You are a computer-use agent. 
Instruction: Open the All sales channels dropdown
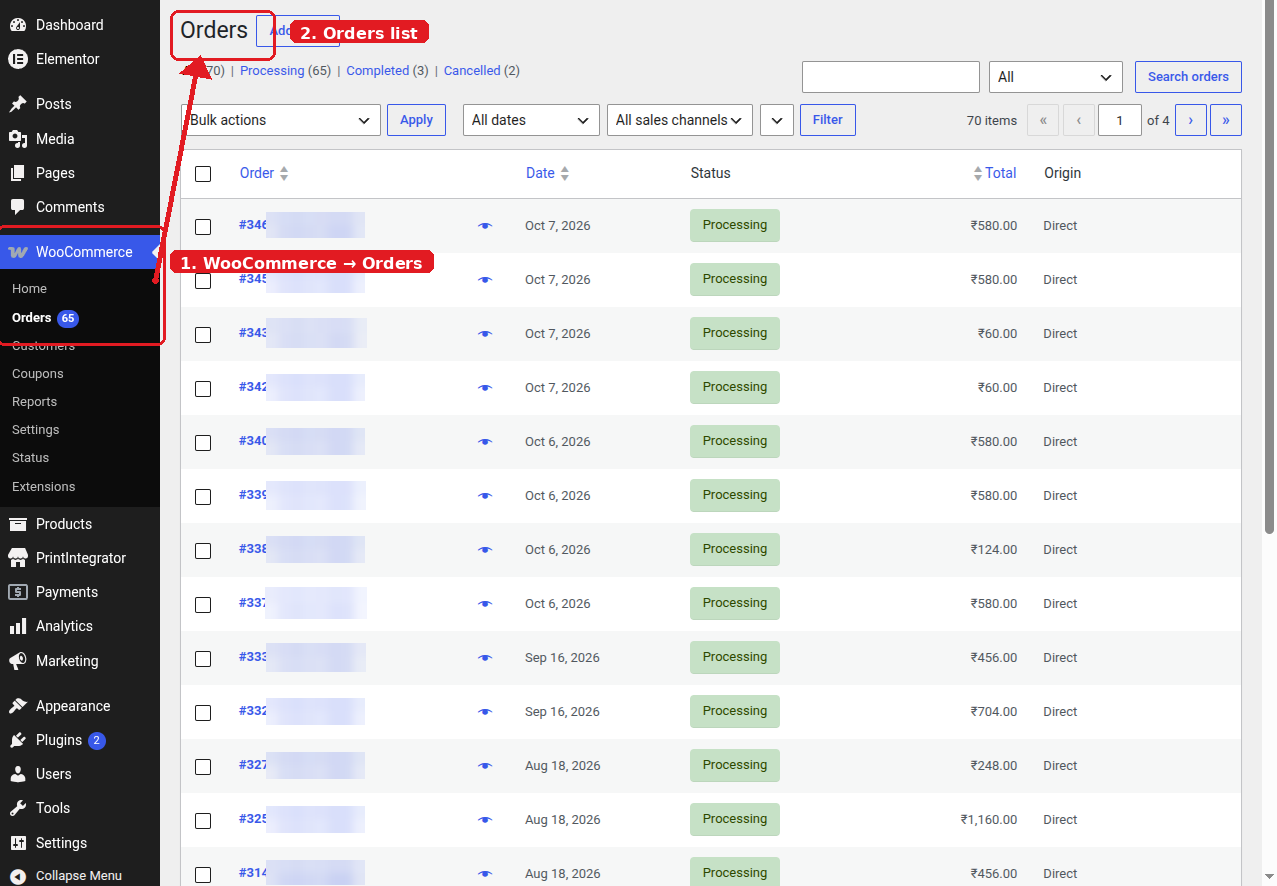click(680, 120)
